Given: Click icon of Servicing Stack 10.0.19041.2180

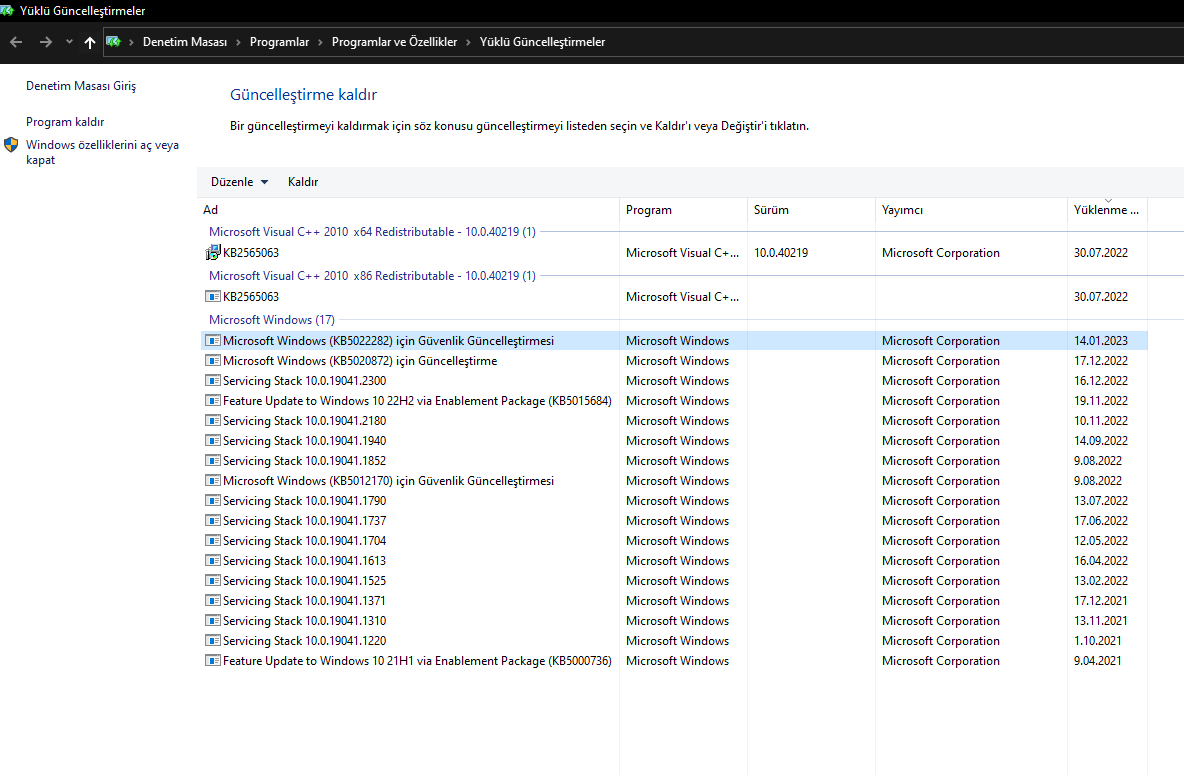Looking at the screenshot, I should coord(213,421).
